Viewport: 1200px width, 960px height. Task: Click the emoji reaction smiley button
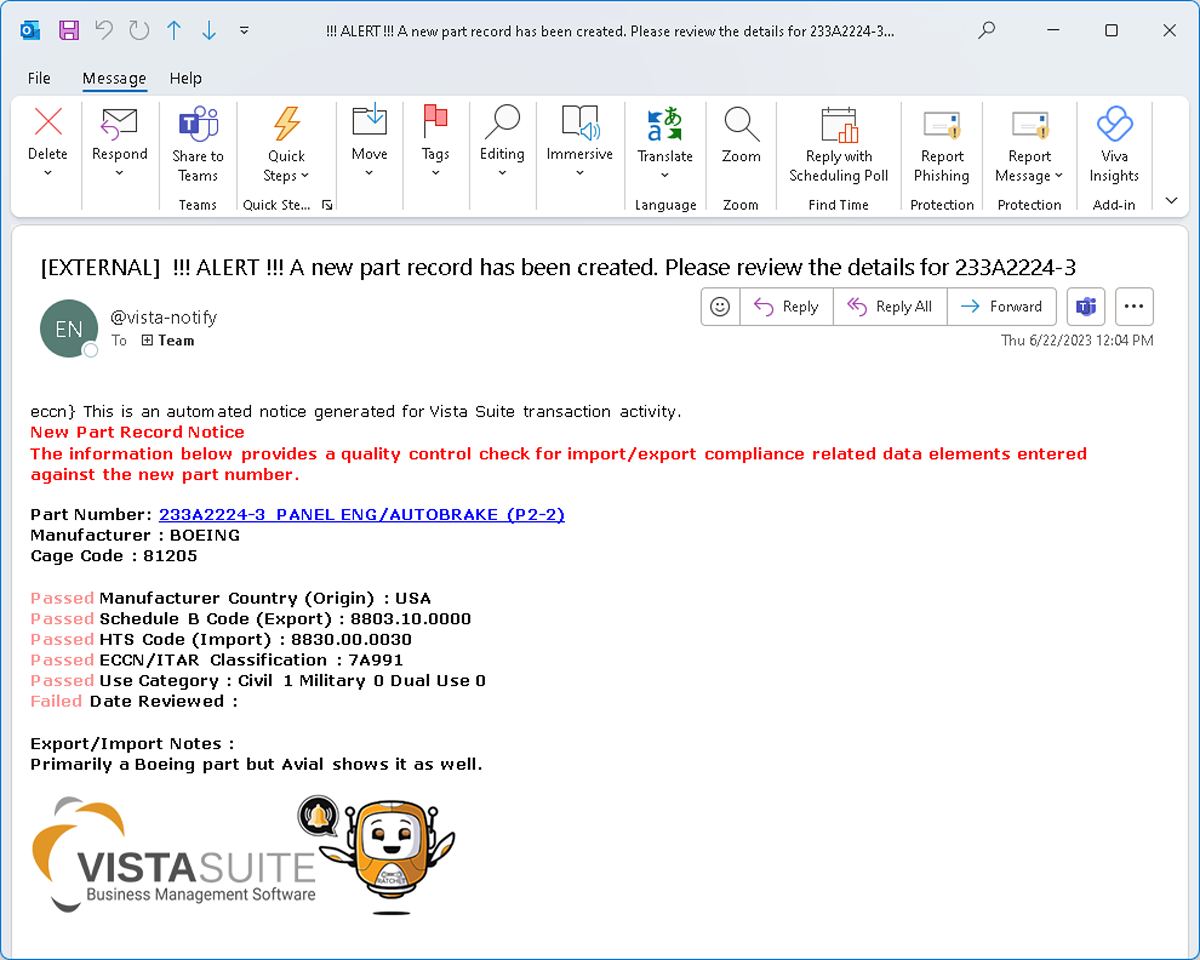coord(720,307)
